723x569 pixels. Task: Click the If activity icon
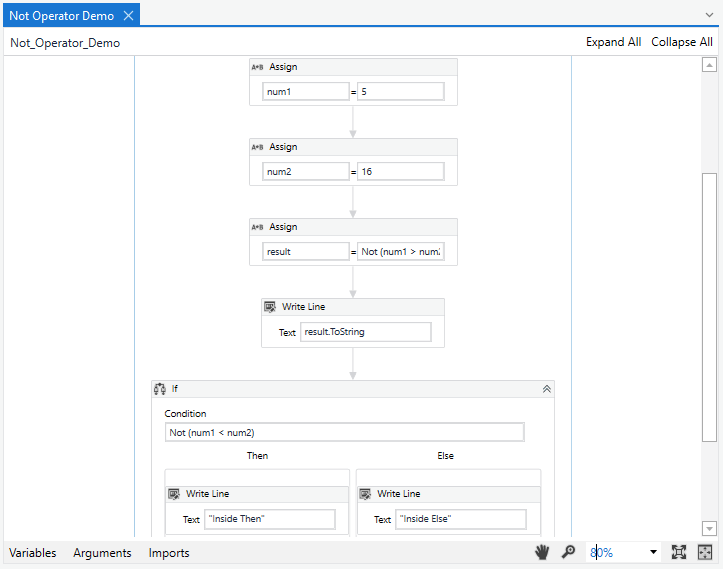pos(160,389)
